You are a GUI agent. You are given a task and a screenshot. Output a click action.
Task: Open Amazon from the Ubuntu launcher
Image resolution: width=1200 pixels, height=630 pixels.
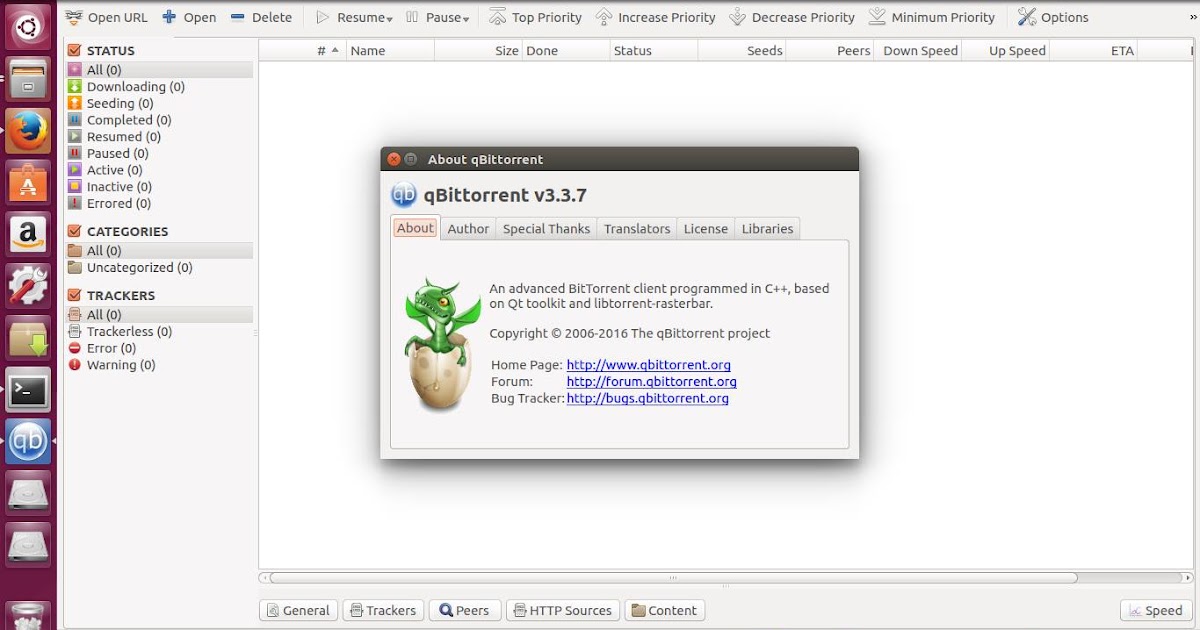[x=28, y=235]
